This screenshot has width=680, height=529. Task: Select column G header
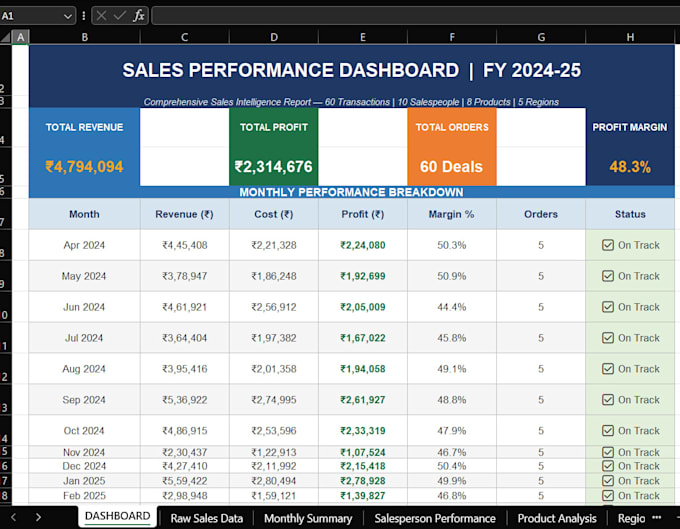click(541, 37)
